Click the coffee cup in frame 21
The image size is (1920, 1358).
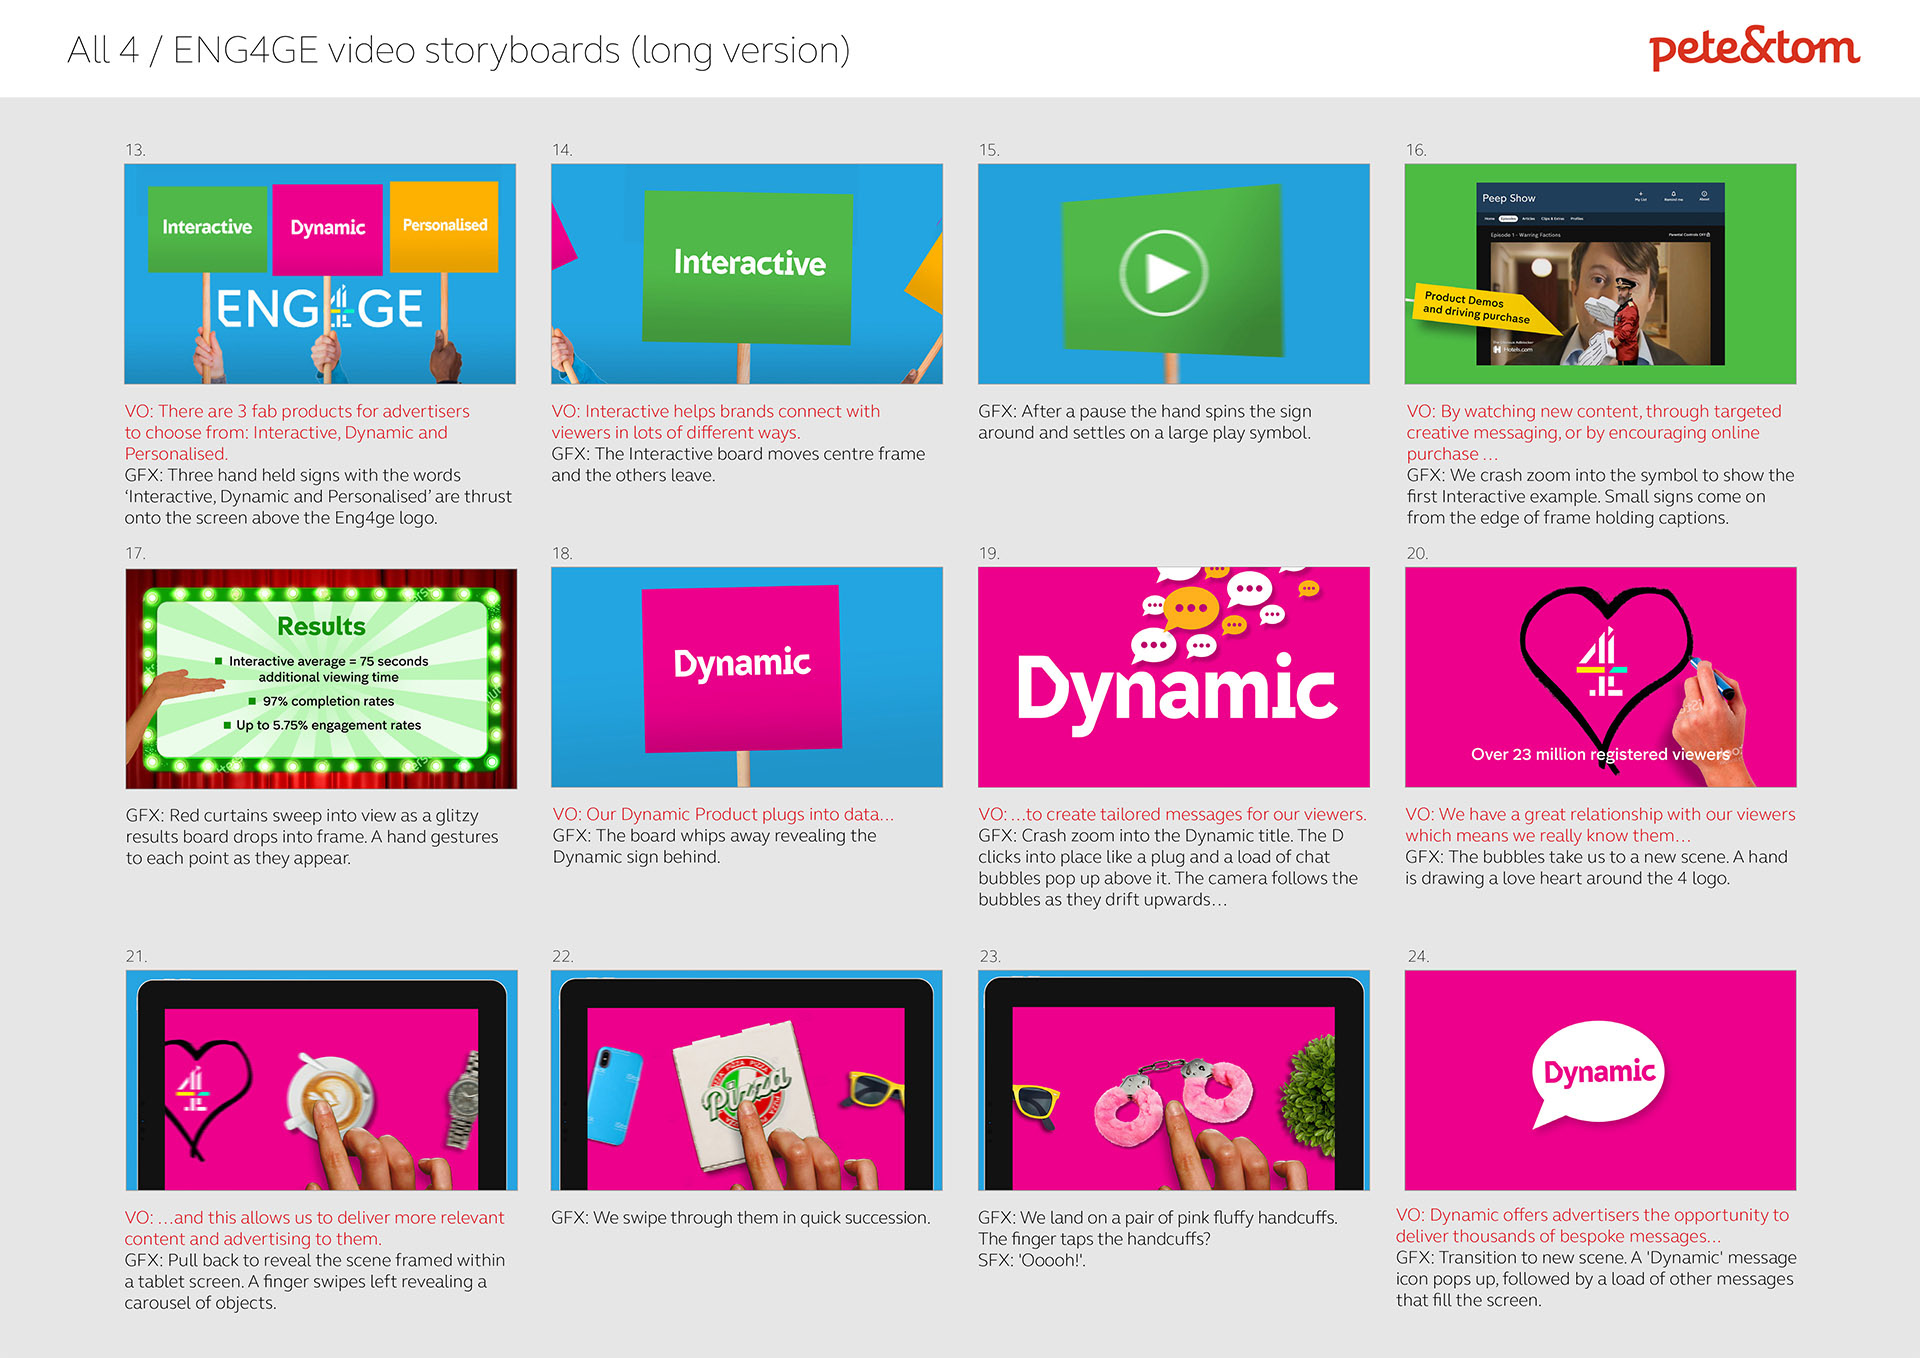click(329, 1095)
